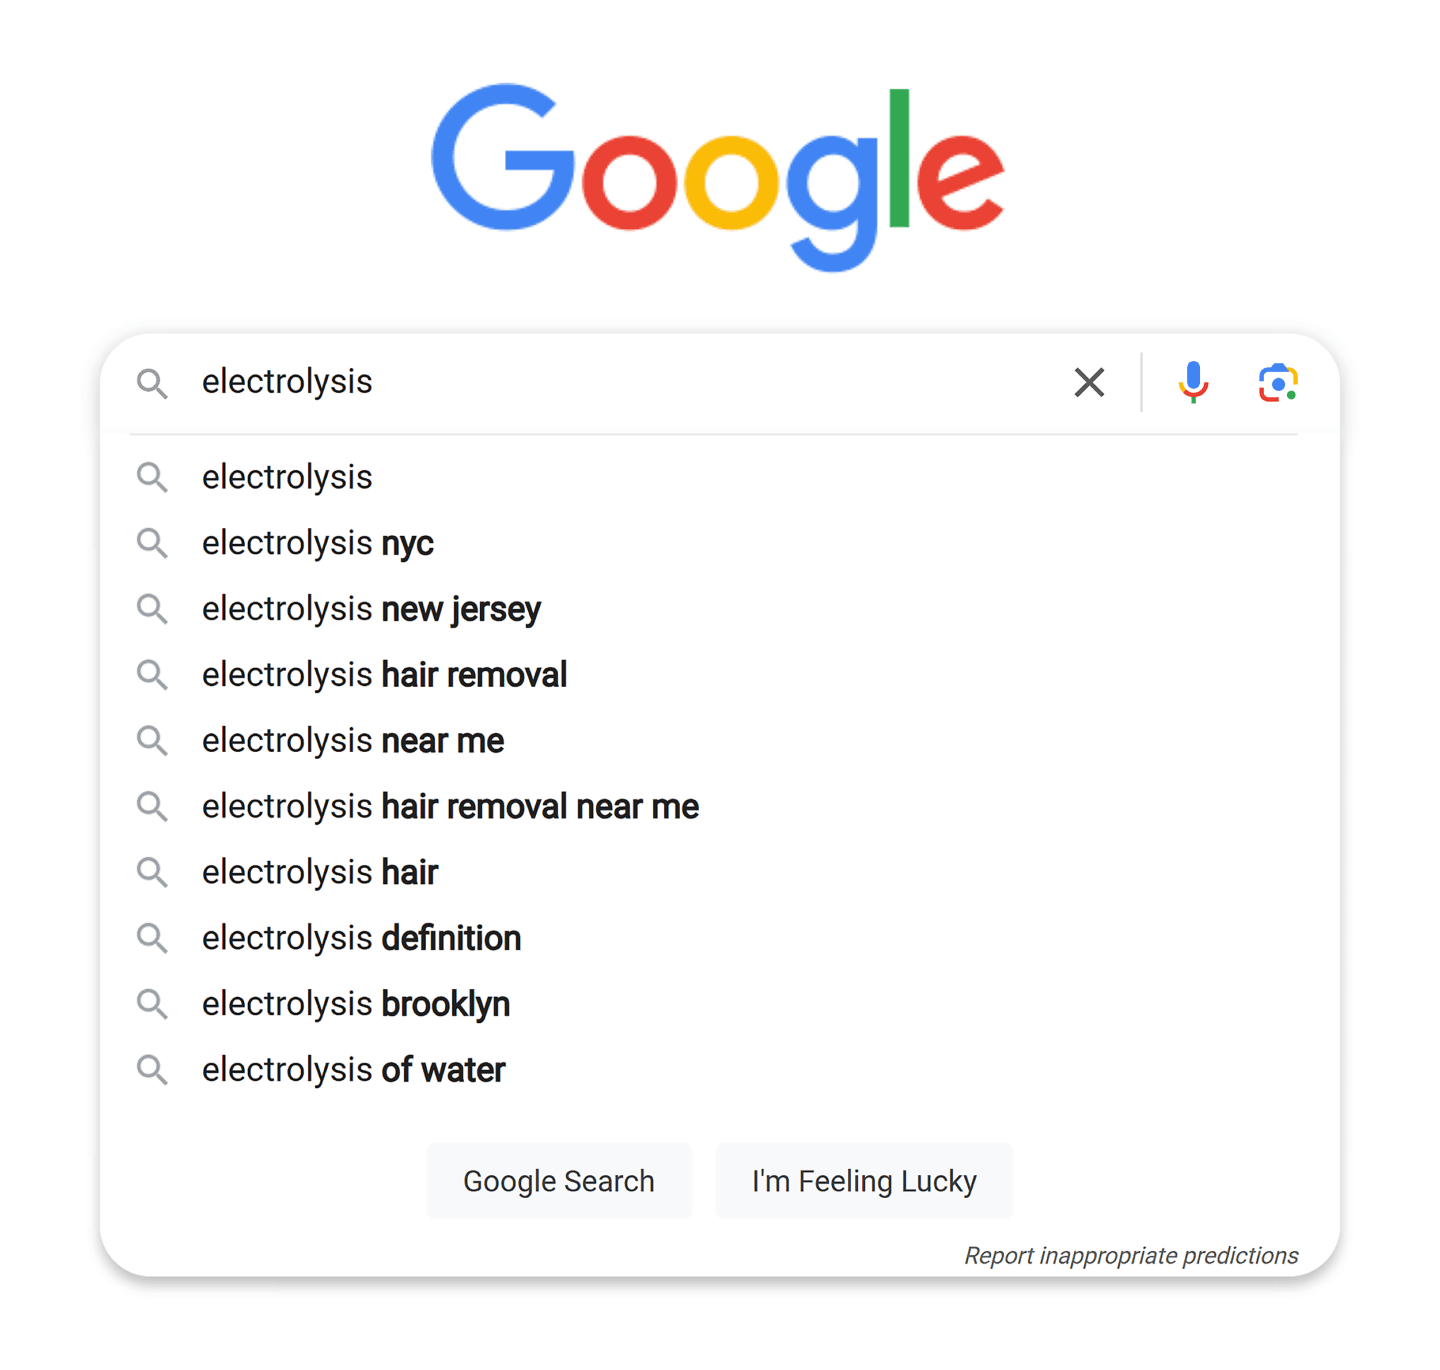Select the 'electrolysis near me' suggestion
1440x1370 pixels.
[x=352, y=741]
